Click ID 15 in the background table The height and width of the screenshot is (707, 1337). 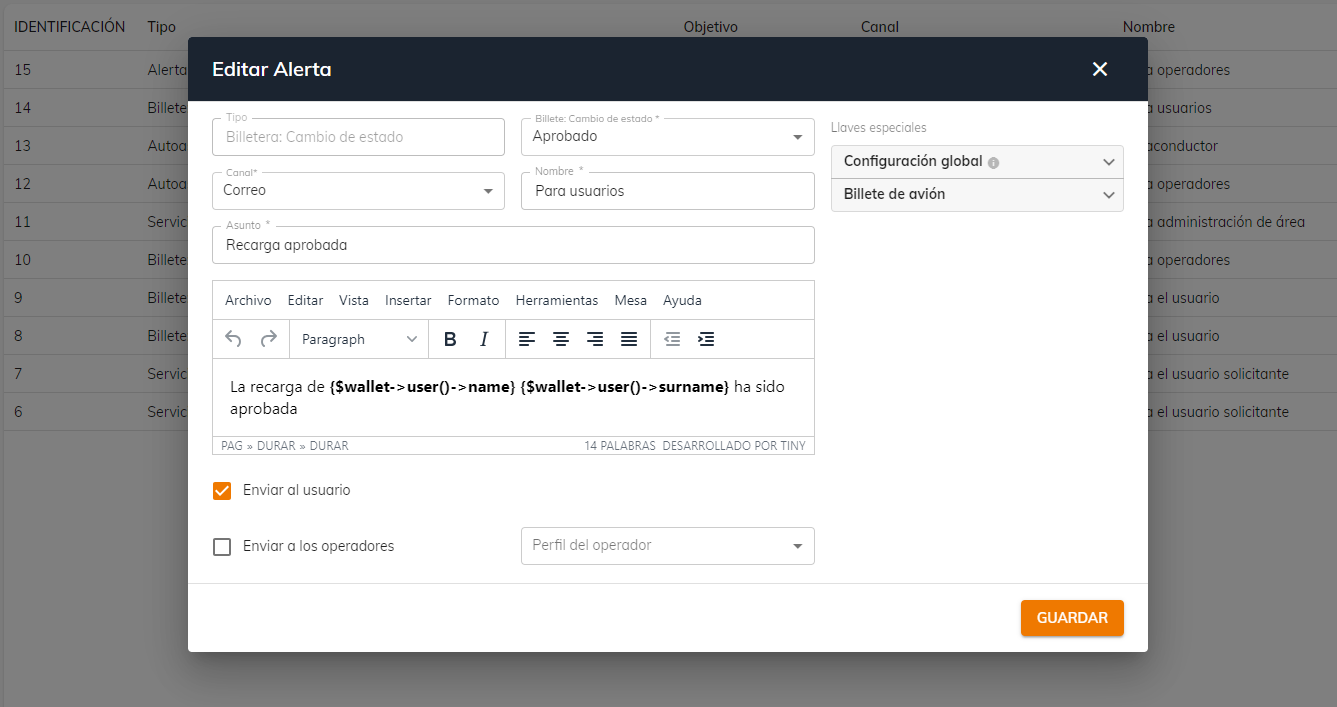coord(23,70)
